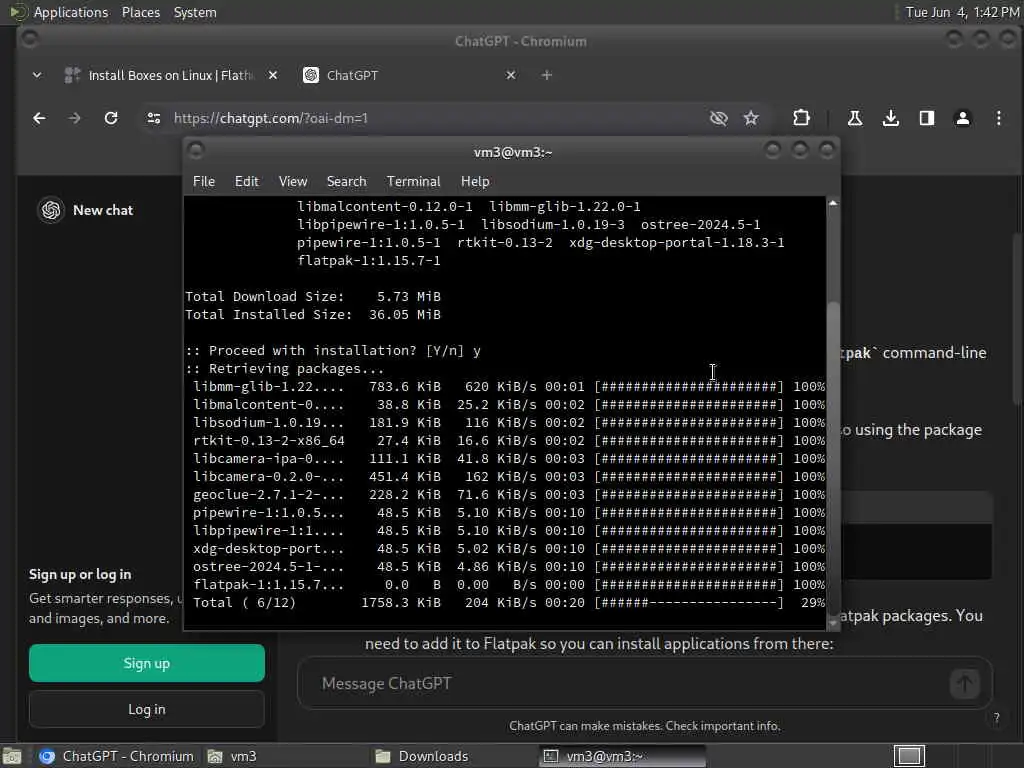Click the question mark help icon
This screenshot has width=1024, height=768.
click(997, 718)
